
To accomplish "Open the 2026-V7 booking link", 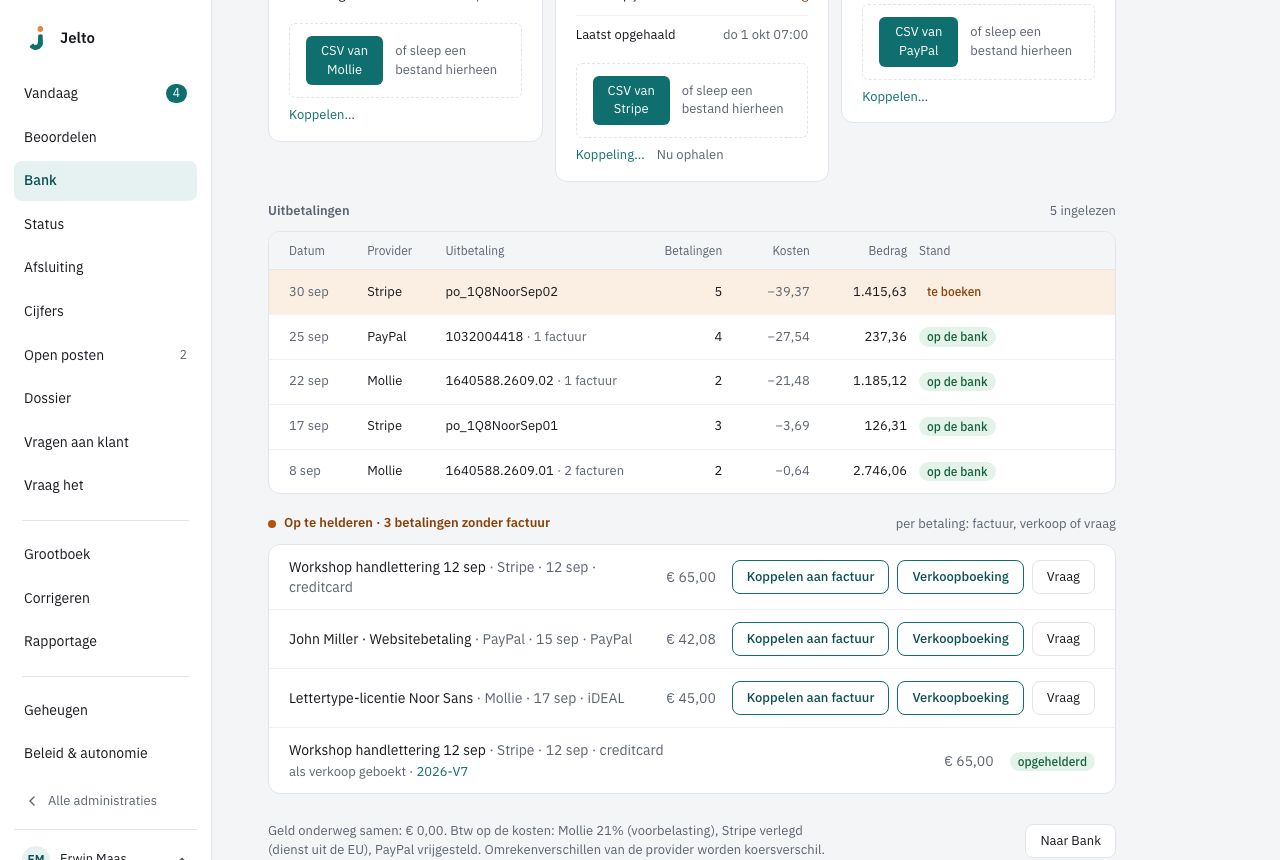I will 442,772.
